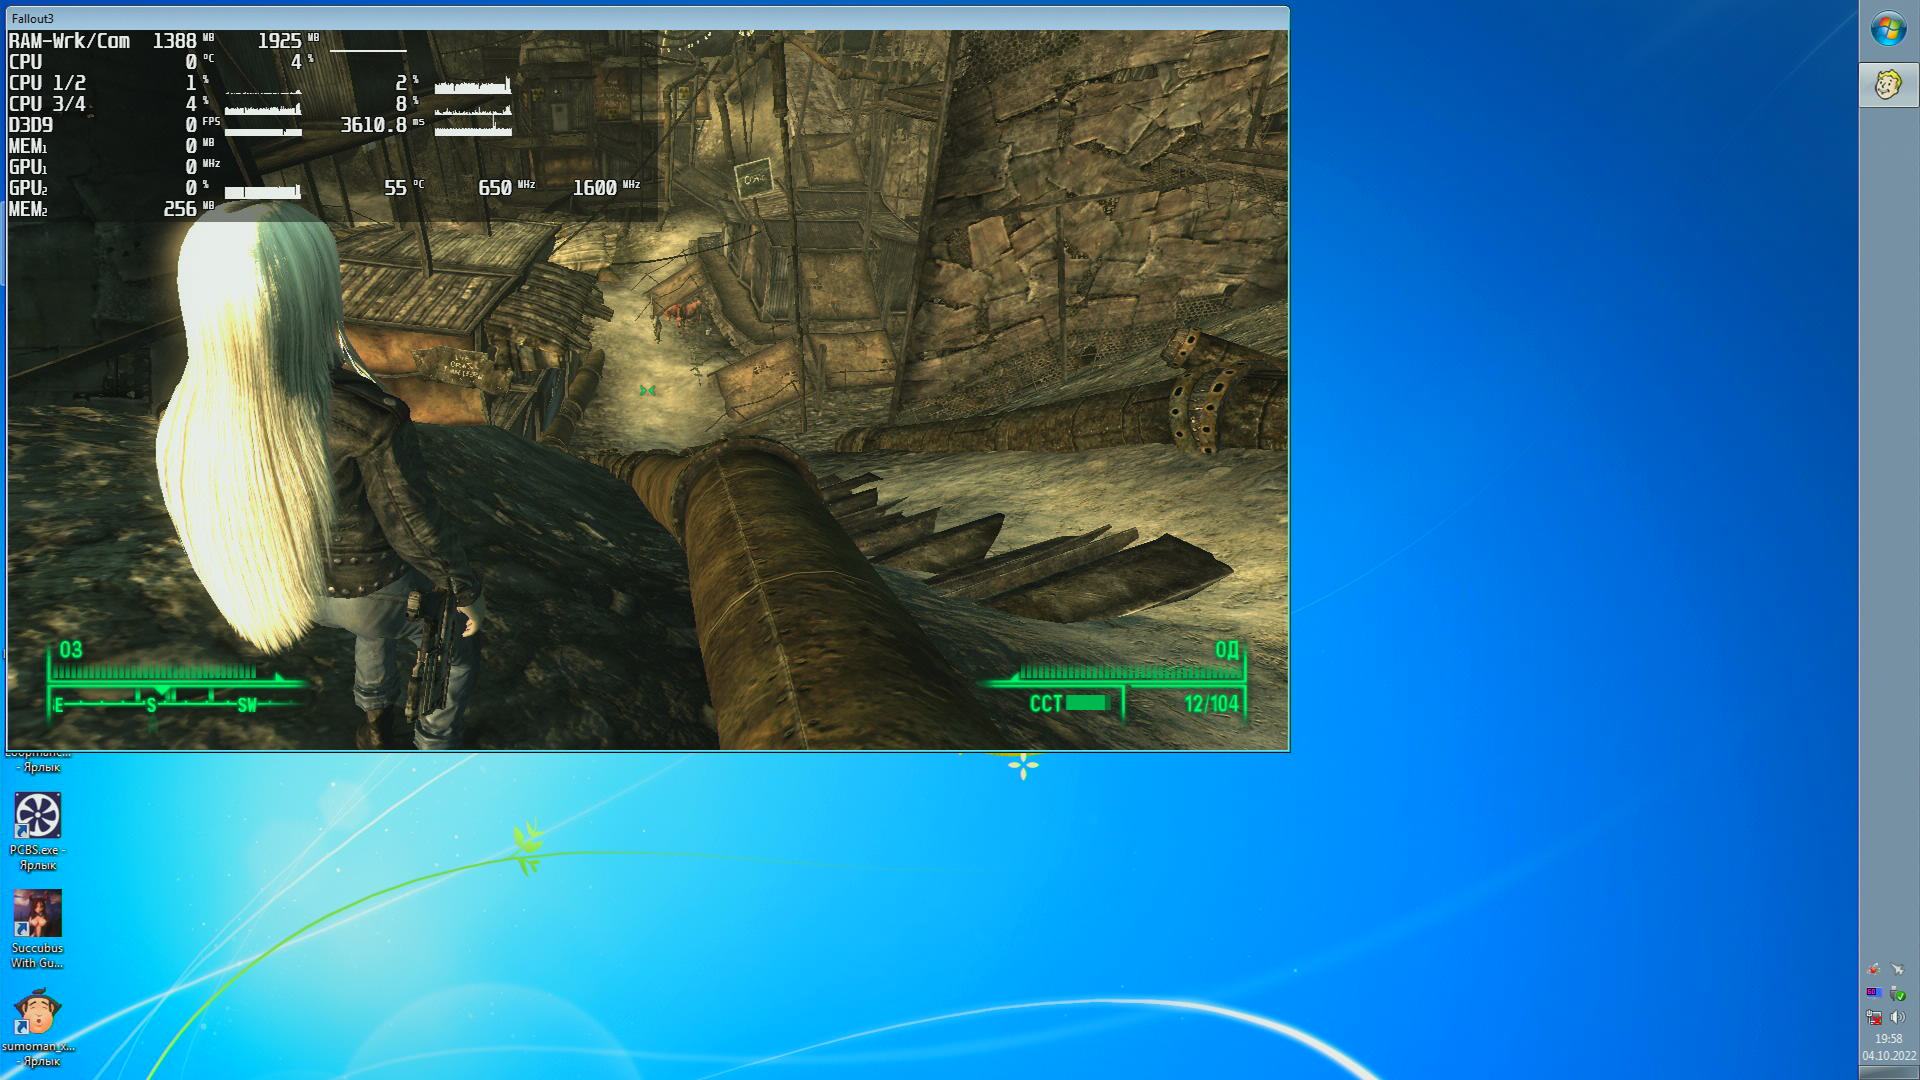Screen dimensions: 1920x1080
Task: Click Safely Remove Hardware USB tray icon
Action: pos(1897,993)
